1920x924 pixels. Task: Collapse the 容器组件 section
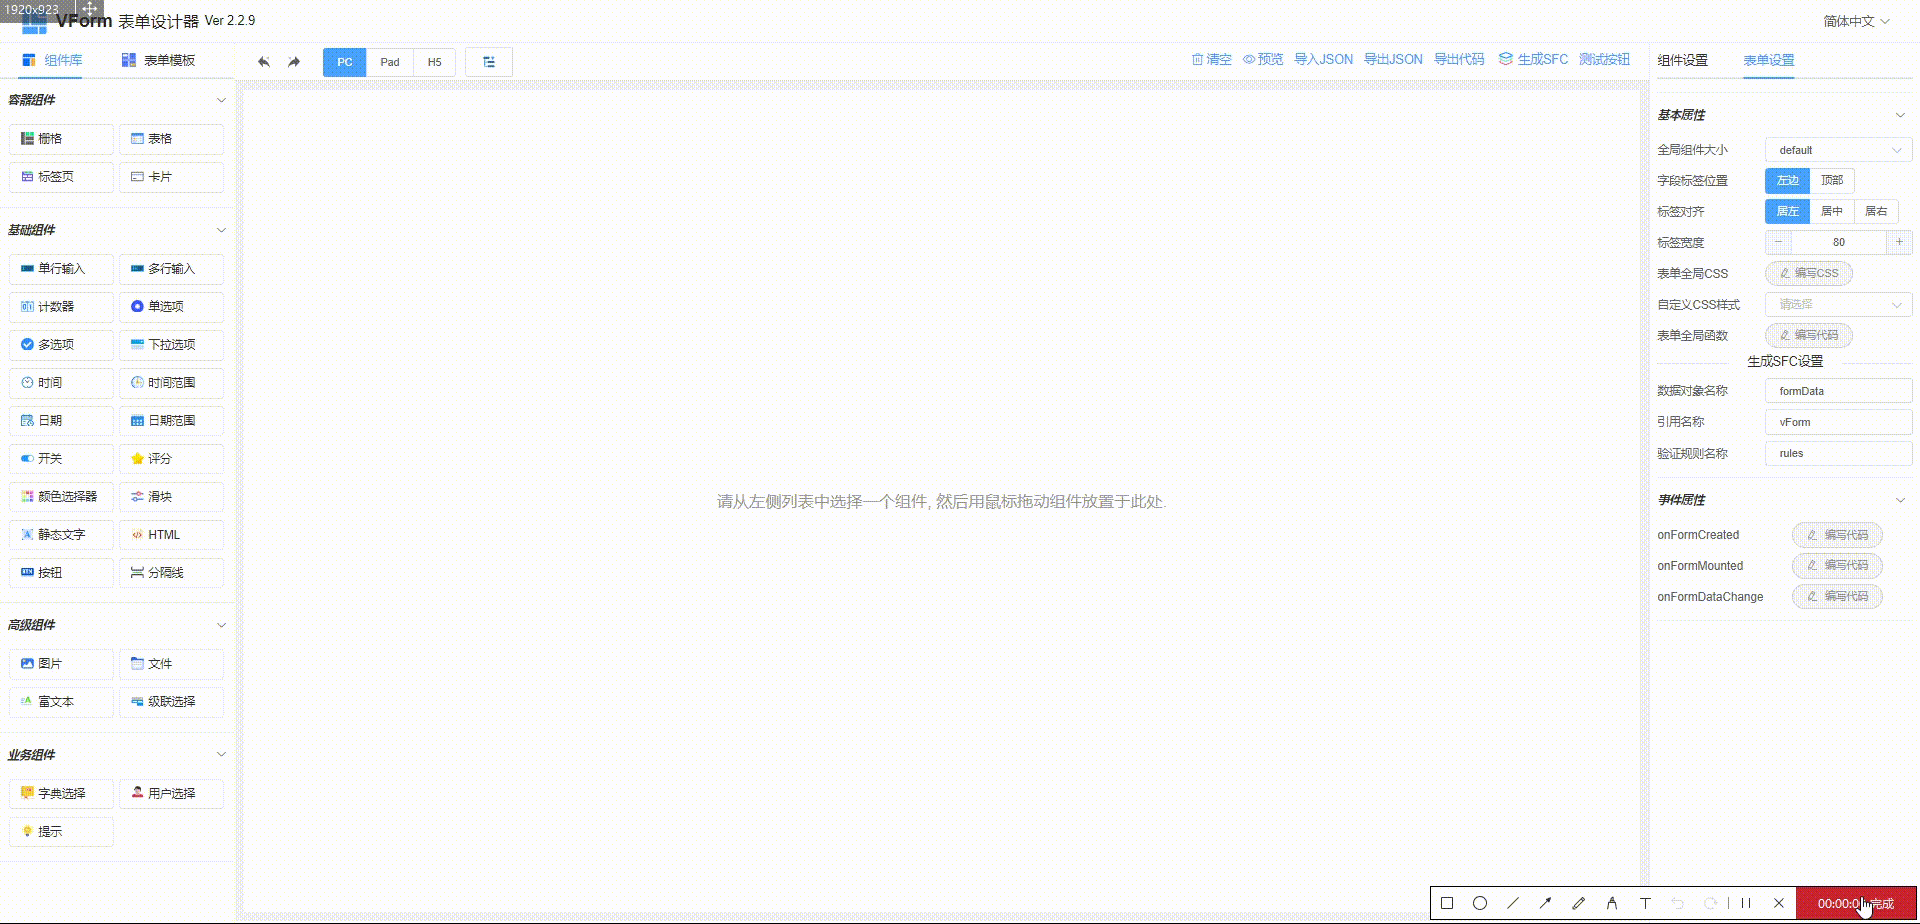(220, 100)
